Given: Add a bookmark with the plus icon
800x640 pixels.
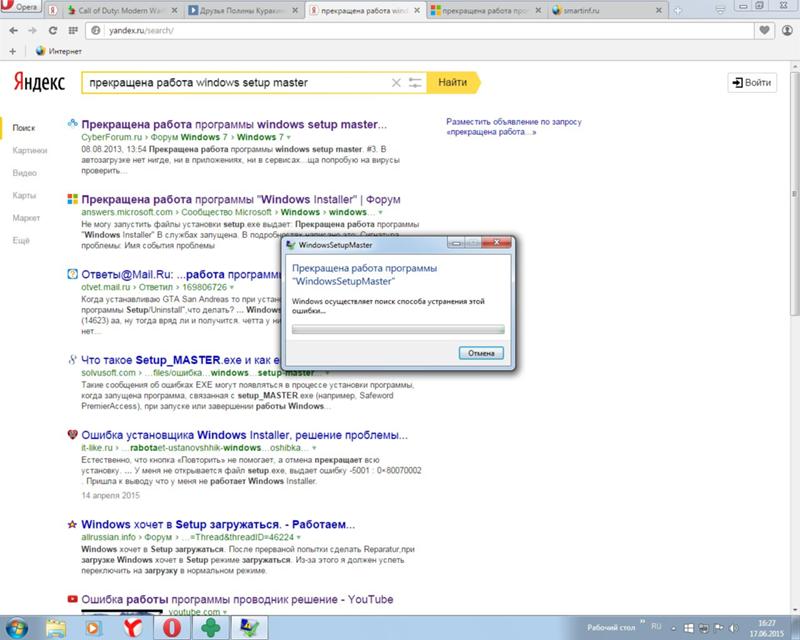Looking at the screenshot, I should coord(12,51).
